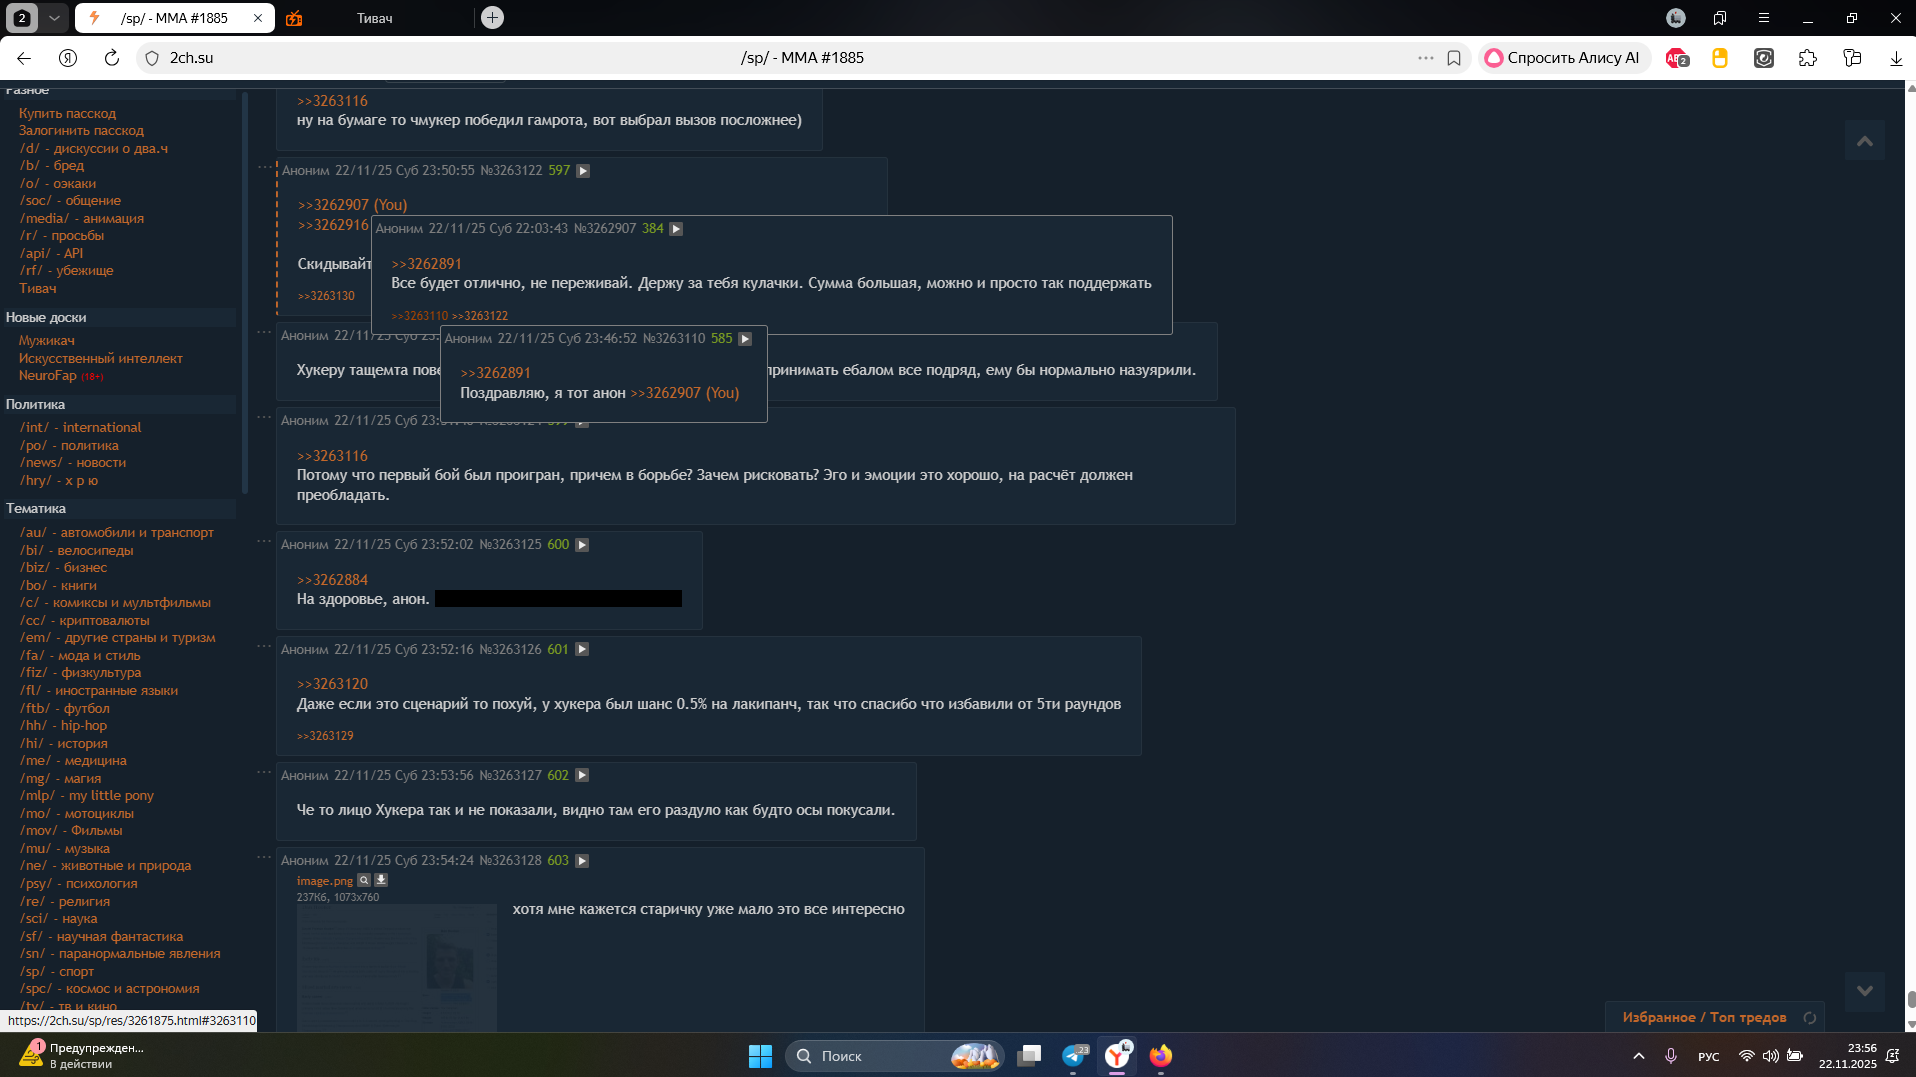Open Купить пасскод link
This screenshot has height=1077, width=1916.
coord(67,114)
